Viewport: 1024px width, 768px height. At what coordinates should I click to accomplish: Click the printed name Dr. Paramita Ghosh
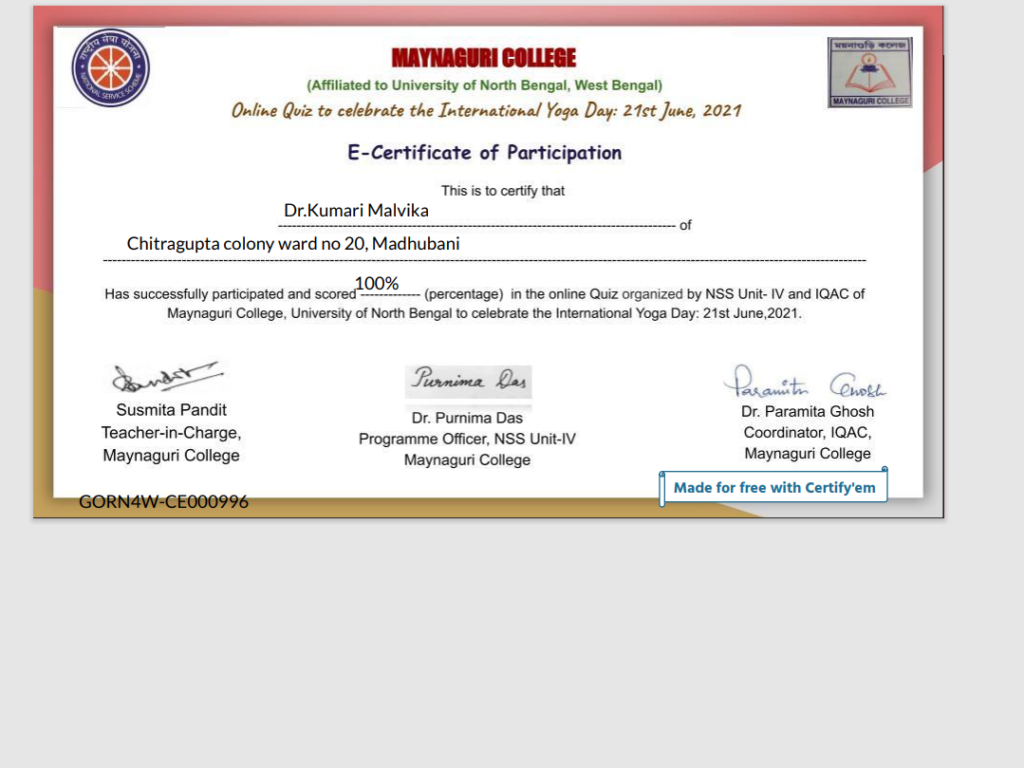tap(807, 411)
